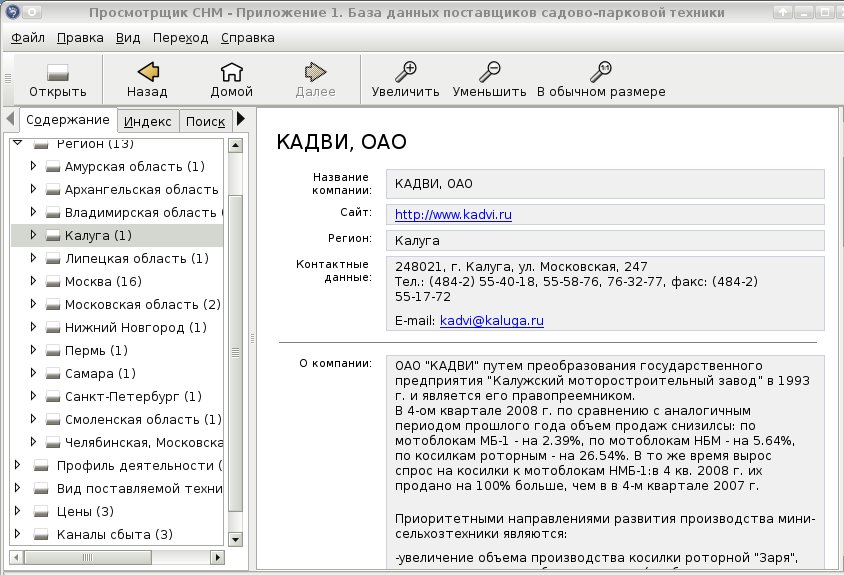The image size is (844, 575).
Task: Expand Смоленская область (1) node
Action: (x=33, y=419)
